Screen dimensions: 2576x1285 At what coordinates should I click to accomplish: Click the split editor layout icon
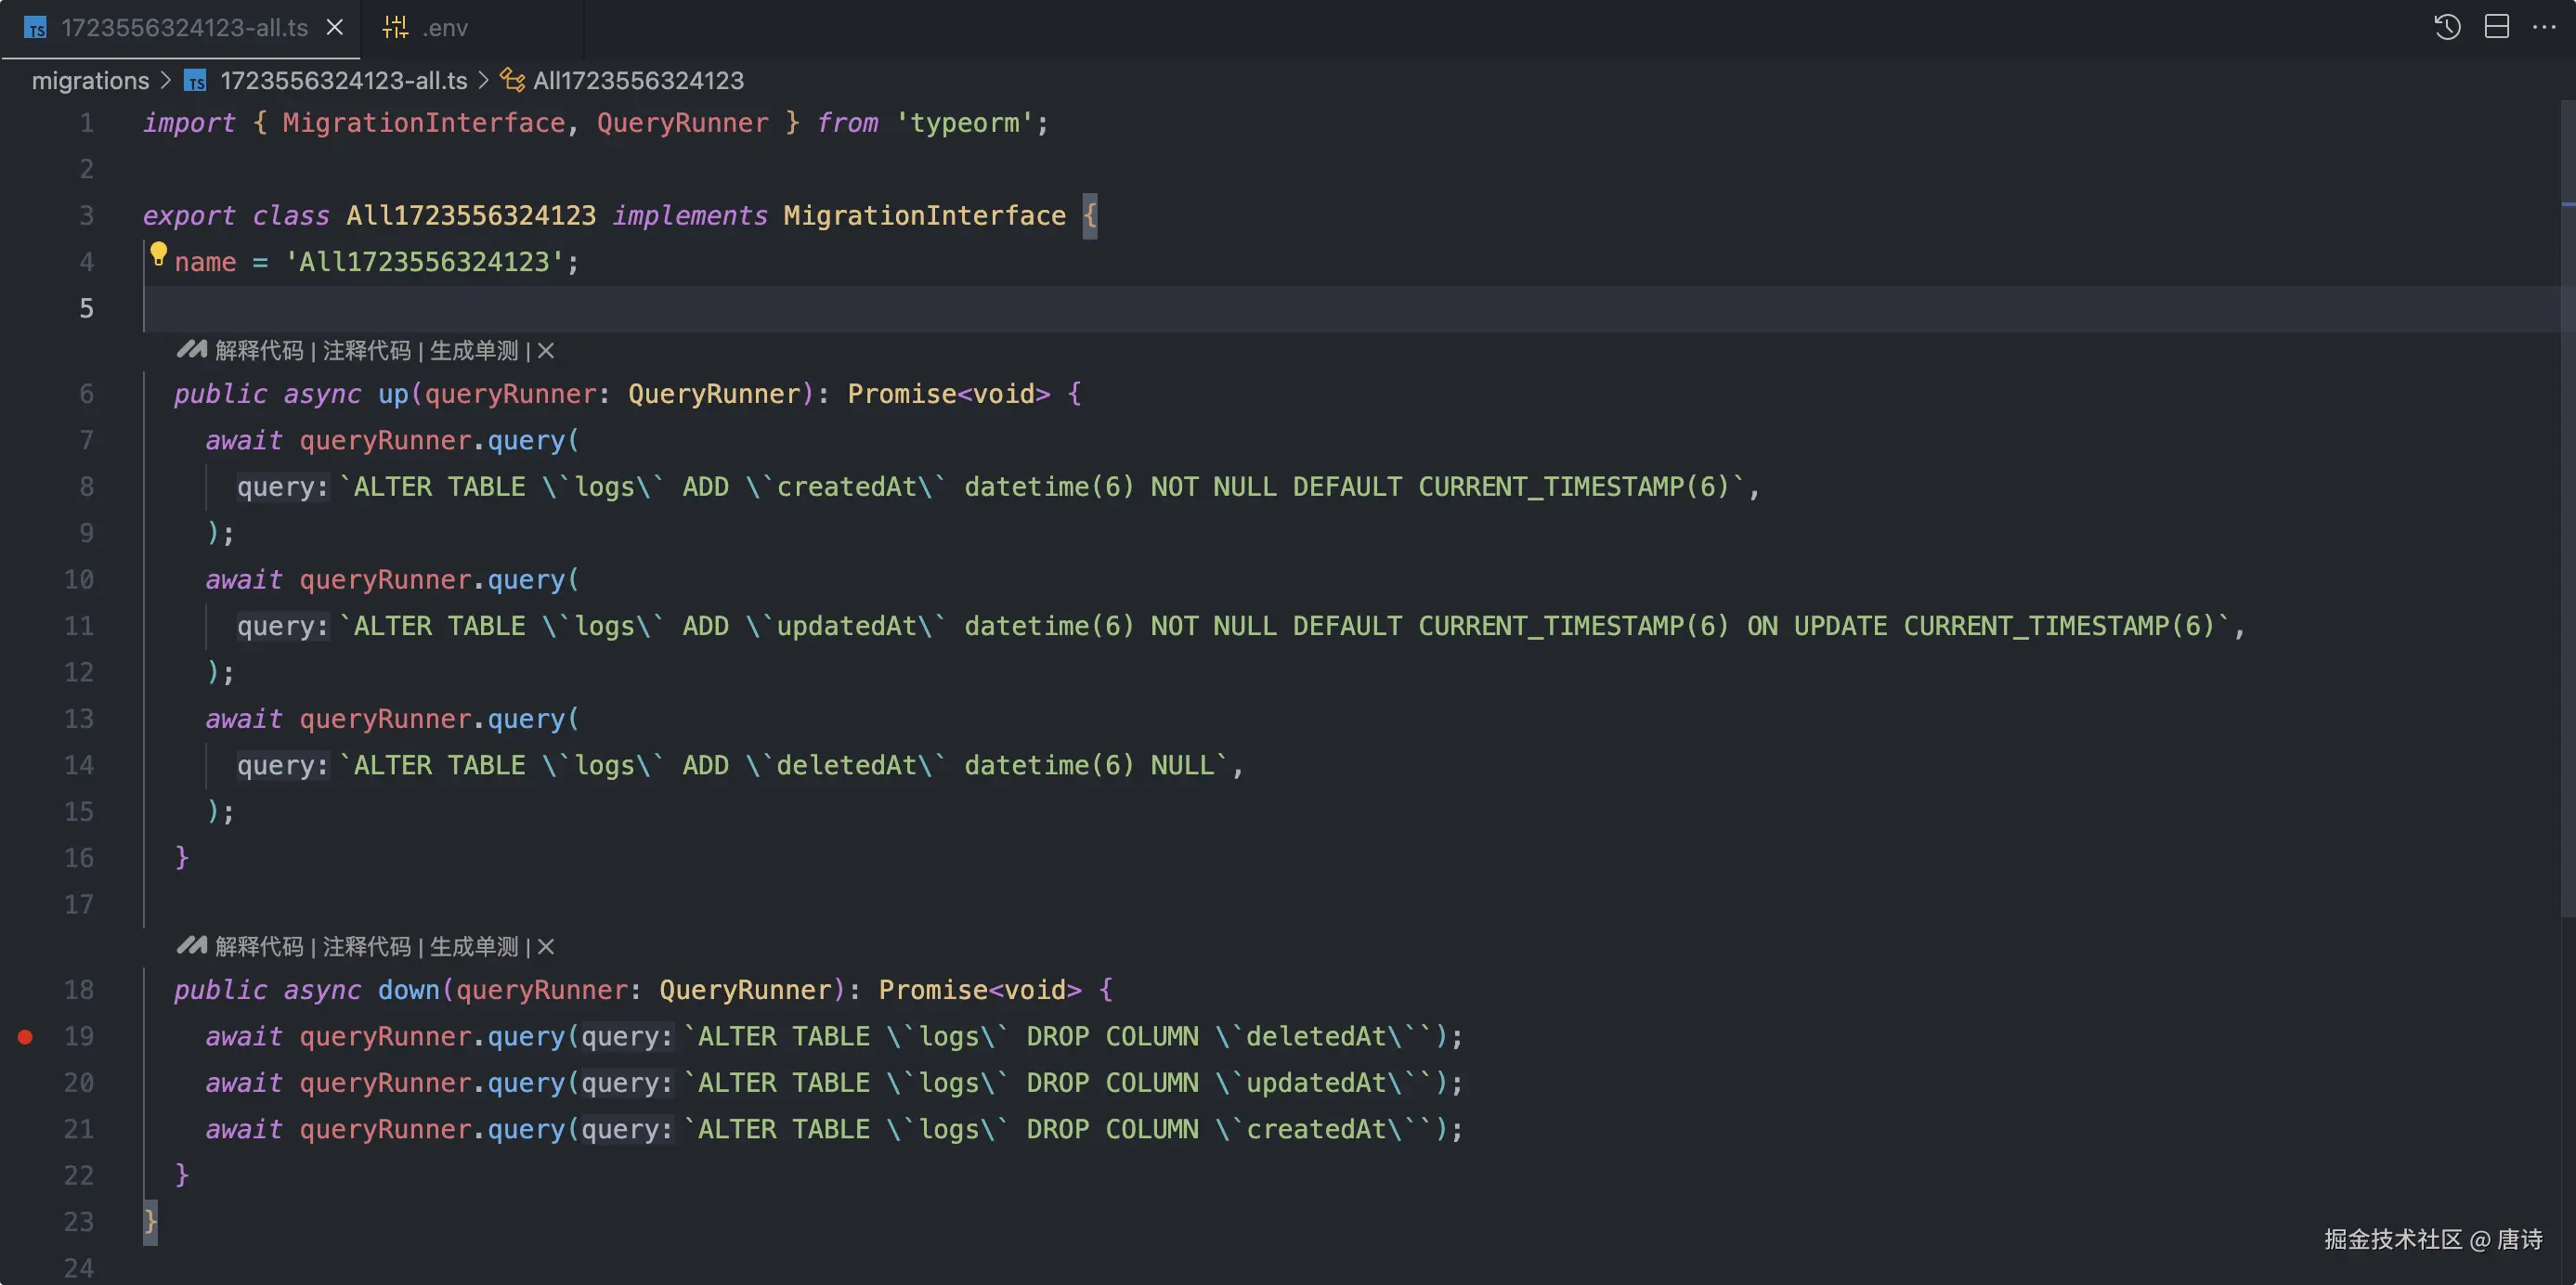tap(2497, 27)
